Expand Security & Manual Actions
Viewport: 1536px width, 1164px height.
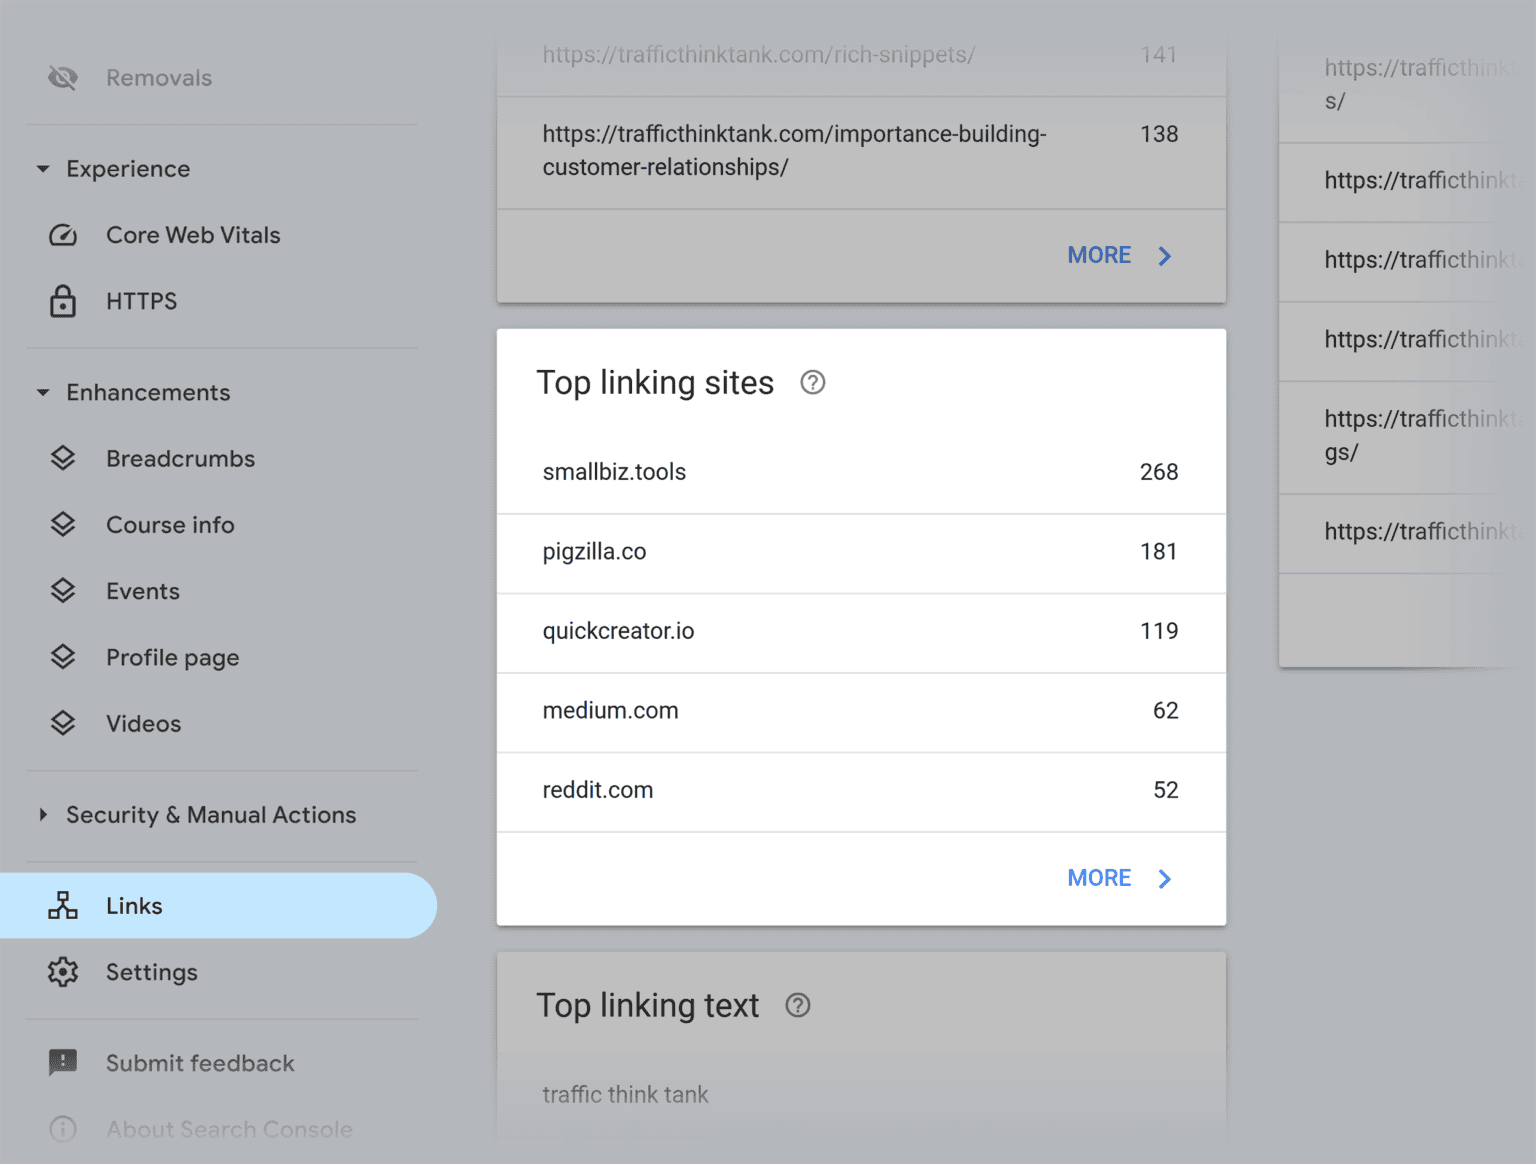(x=42, y=814)
